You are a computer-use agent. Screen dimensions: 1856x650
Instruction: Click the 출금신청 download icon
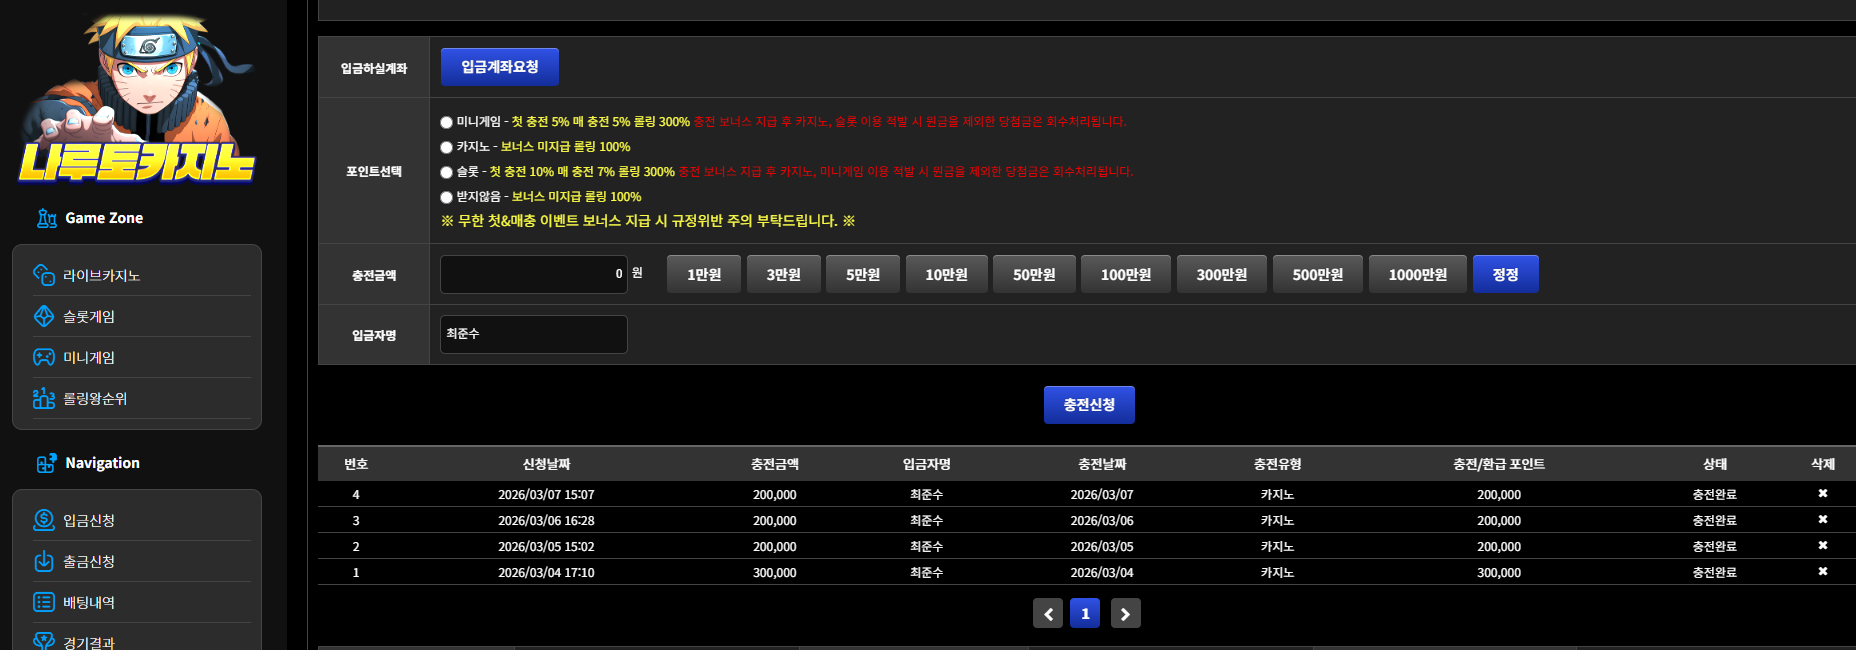[44, 561]
